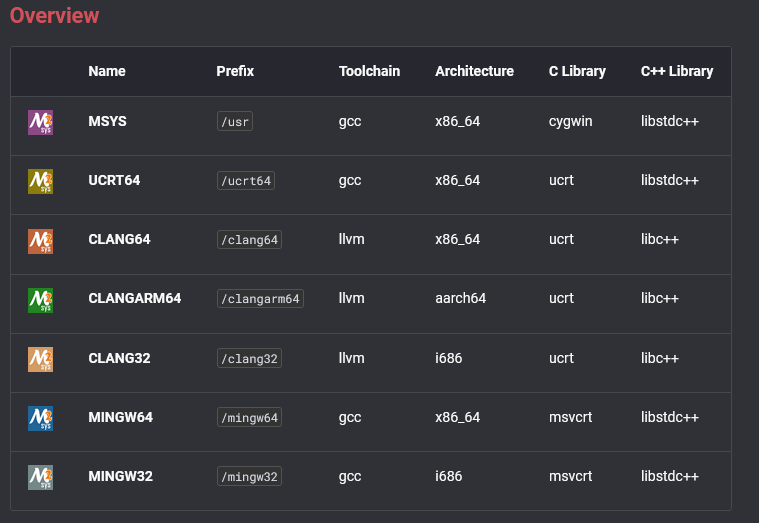Click x86_64 architecture in UCRT64 row
Viewport: 759px width, 523px height.
tap(457, 181)
